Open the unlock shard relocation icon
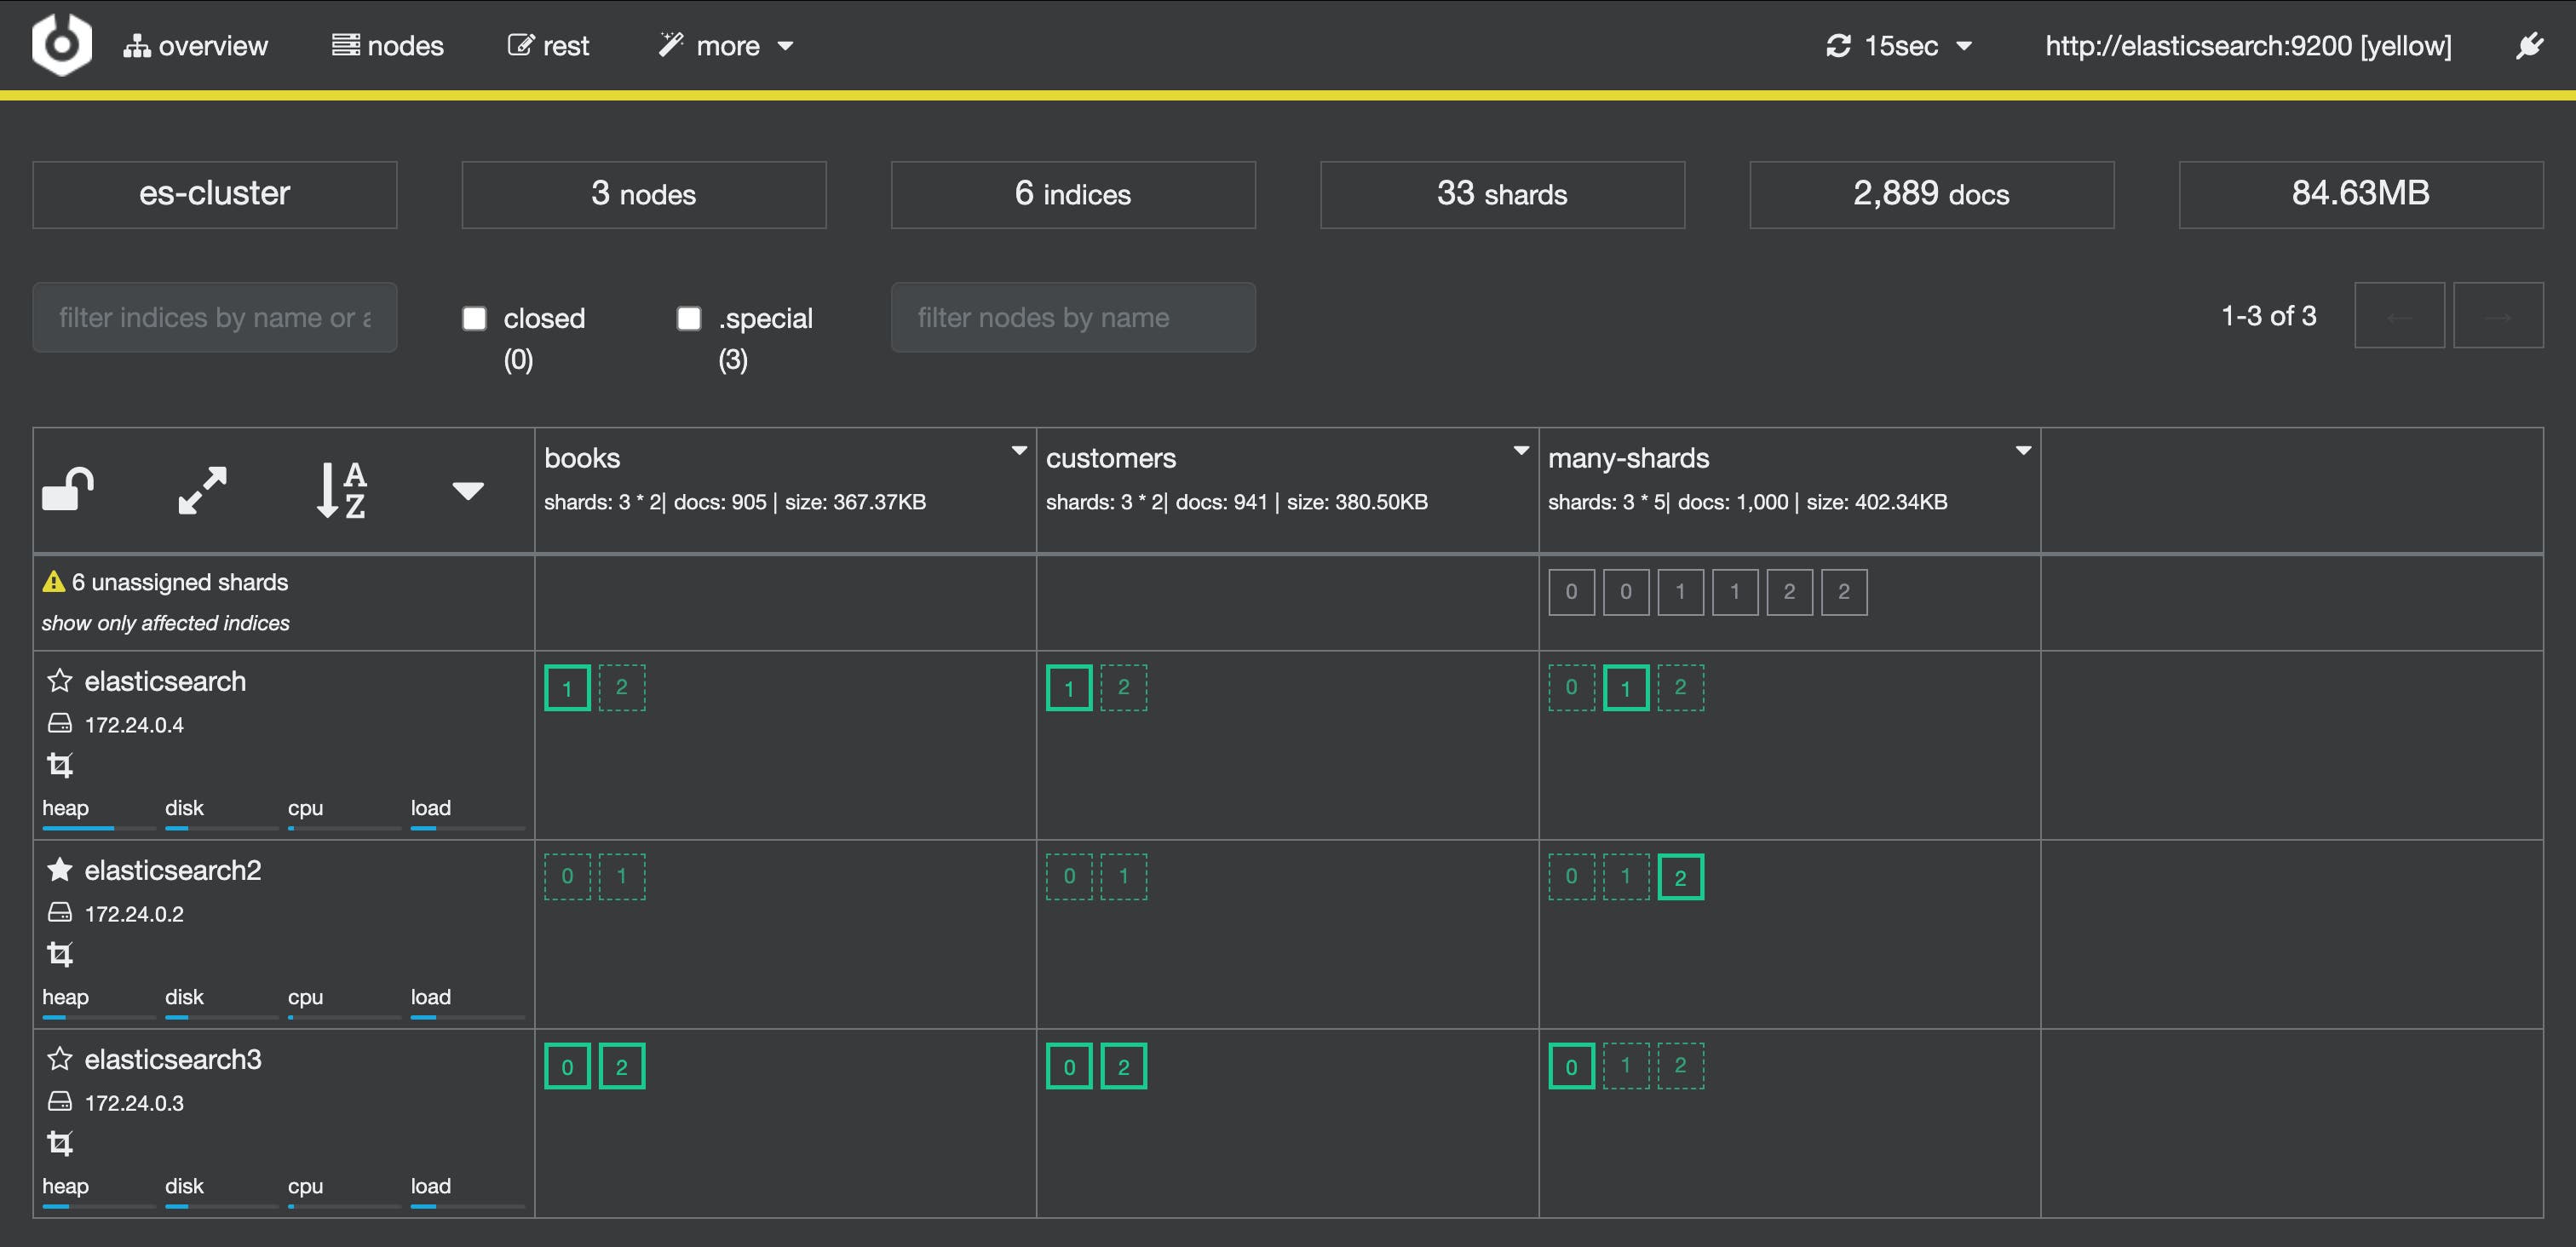This screenshot has width=2576, height=1247. 68,489
